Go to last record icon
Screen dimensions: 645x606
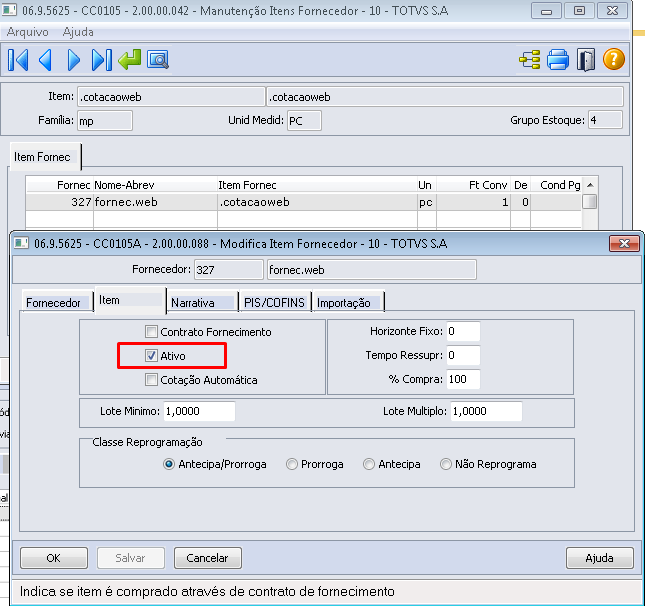[102, 60]
